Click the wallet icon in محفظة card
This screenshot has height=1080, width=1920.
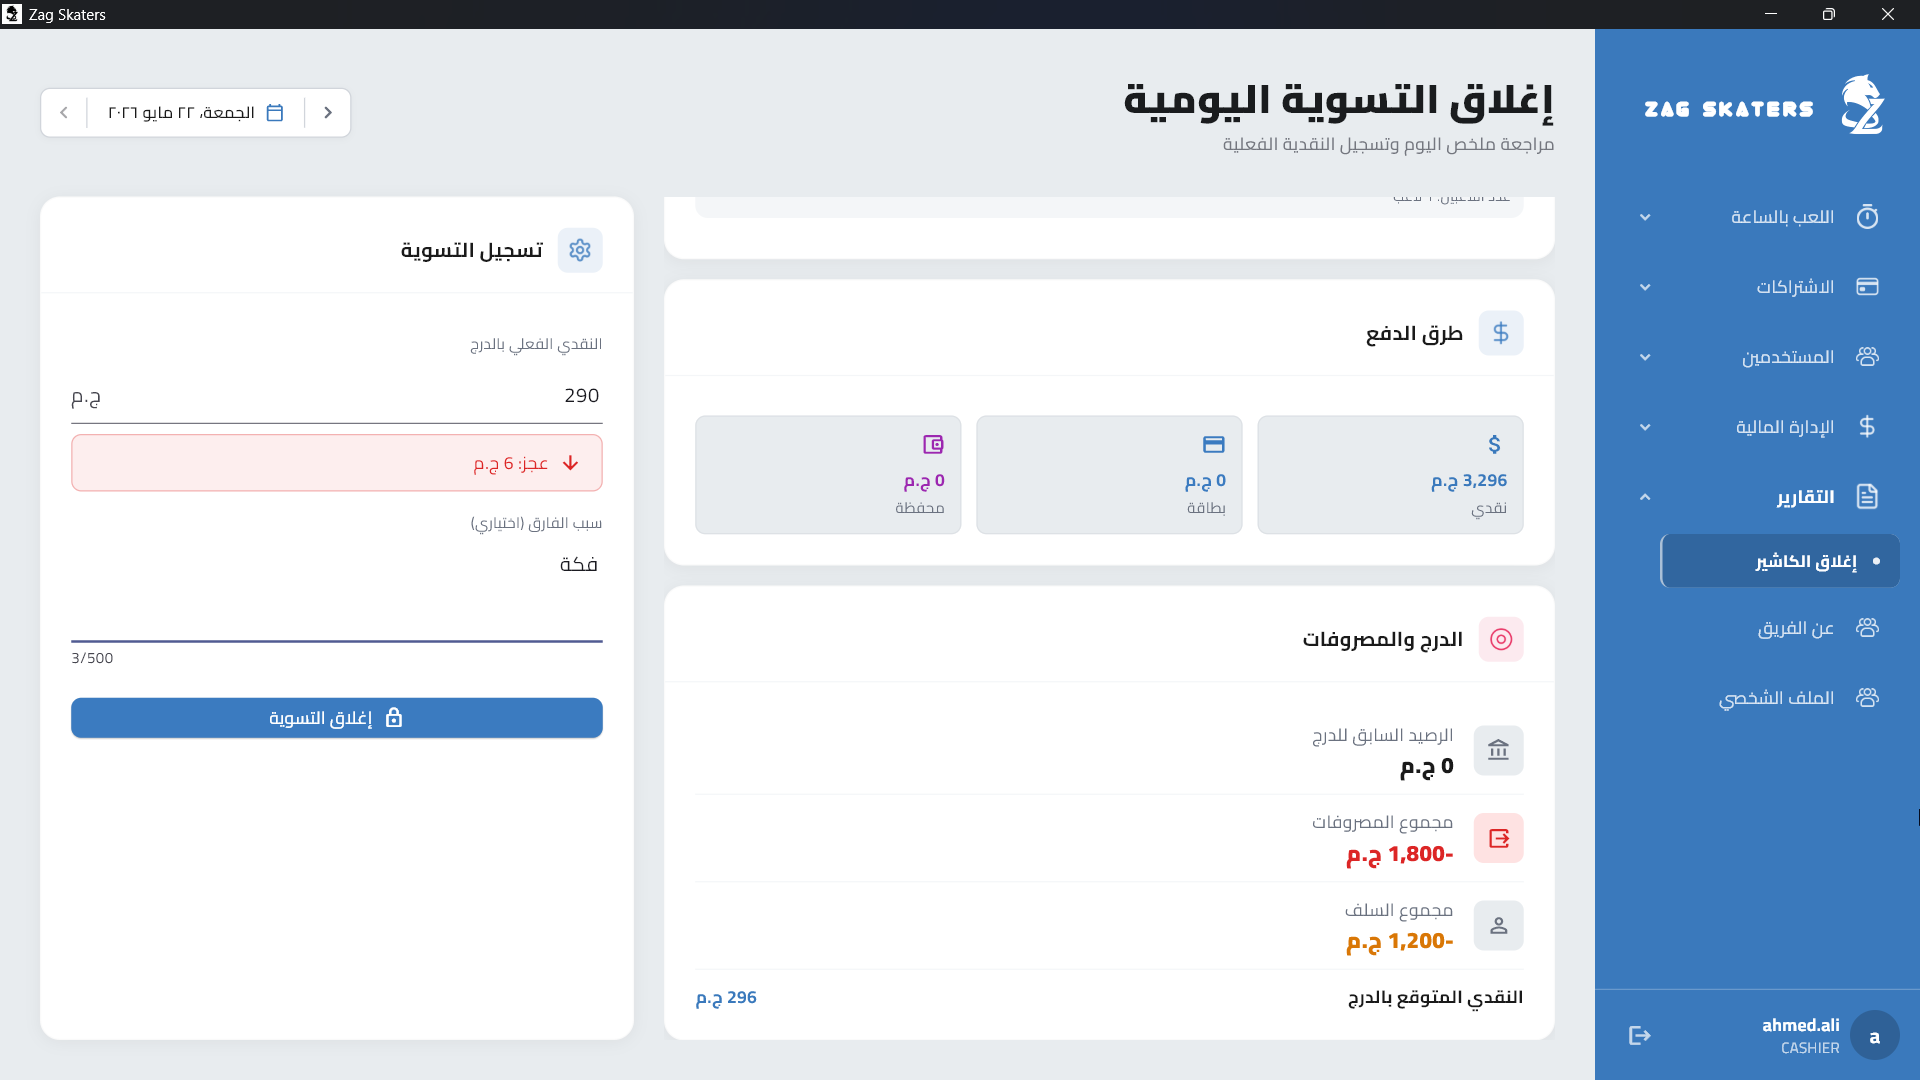point(933,444)
